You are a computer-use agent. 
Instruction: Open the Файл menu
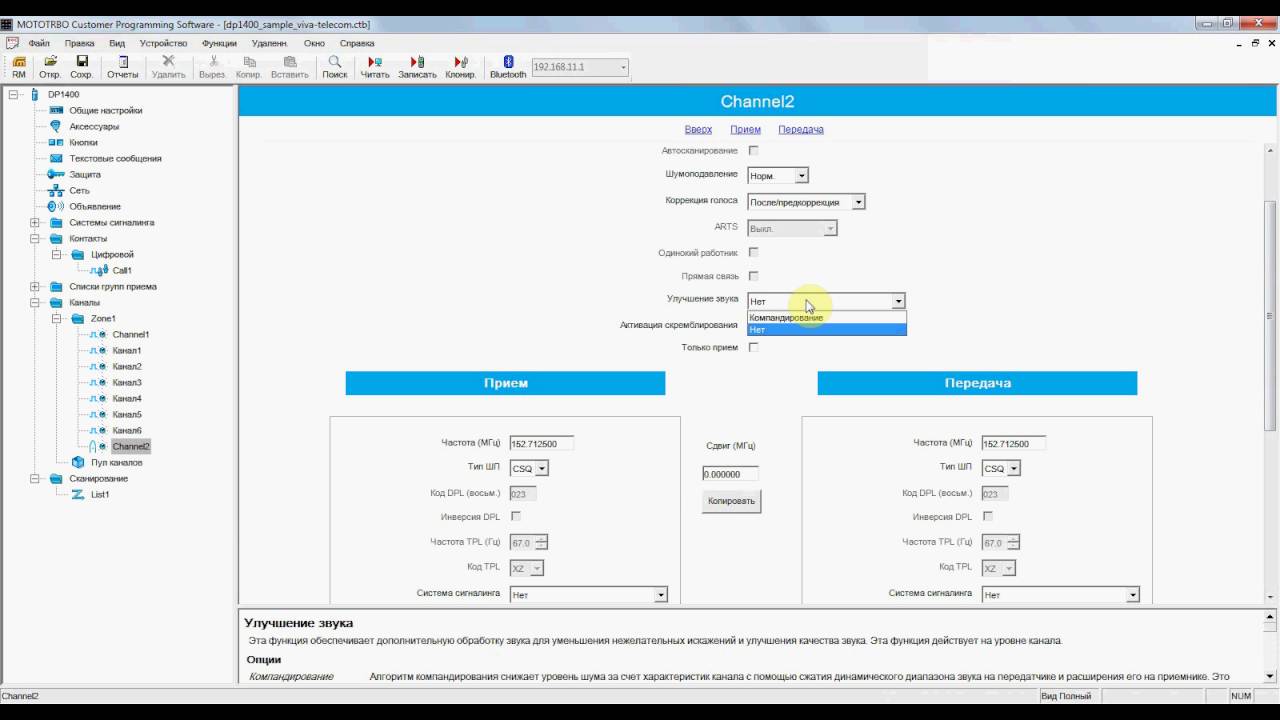(39, 43)
